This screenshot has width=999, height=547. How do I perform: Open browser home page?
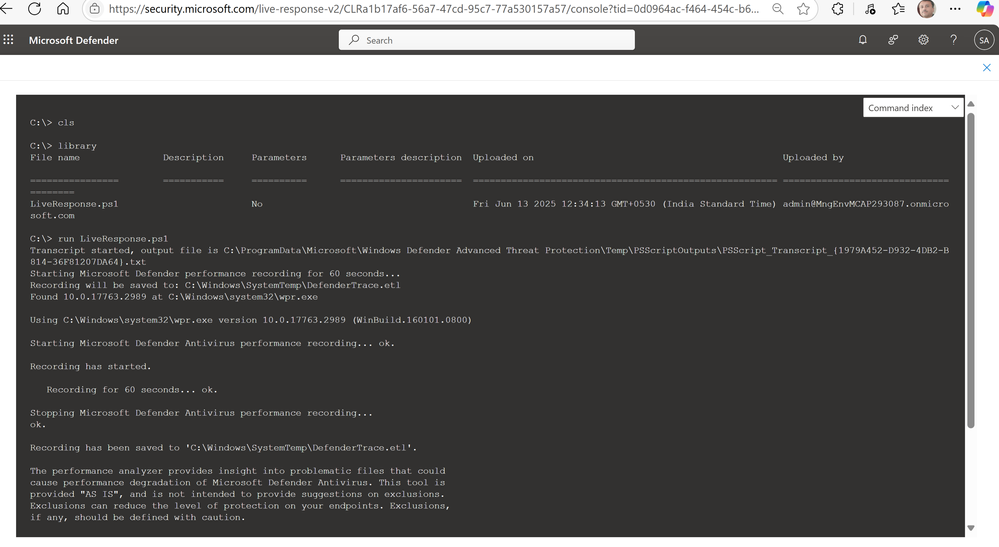[x=62, y=9]
